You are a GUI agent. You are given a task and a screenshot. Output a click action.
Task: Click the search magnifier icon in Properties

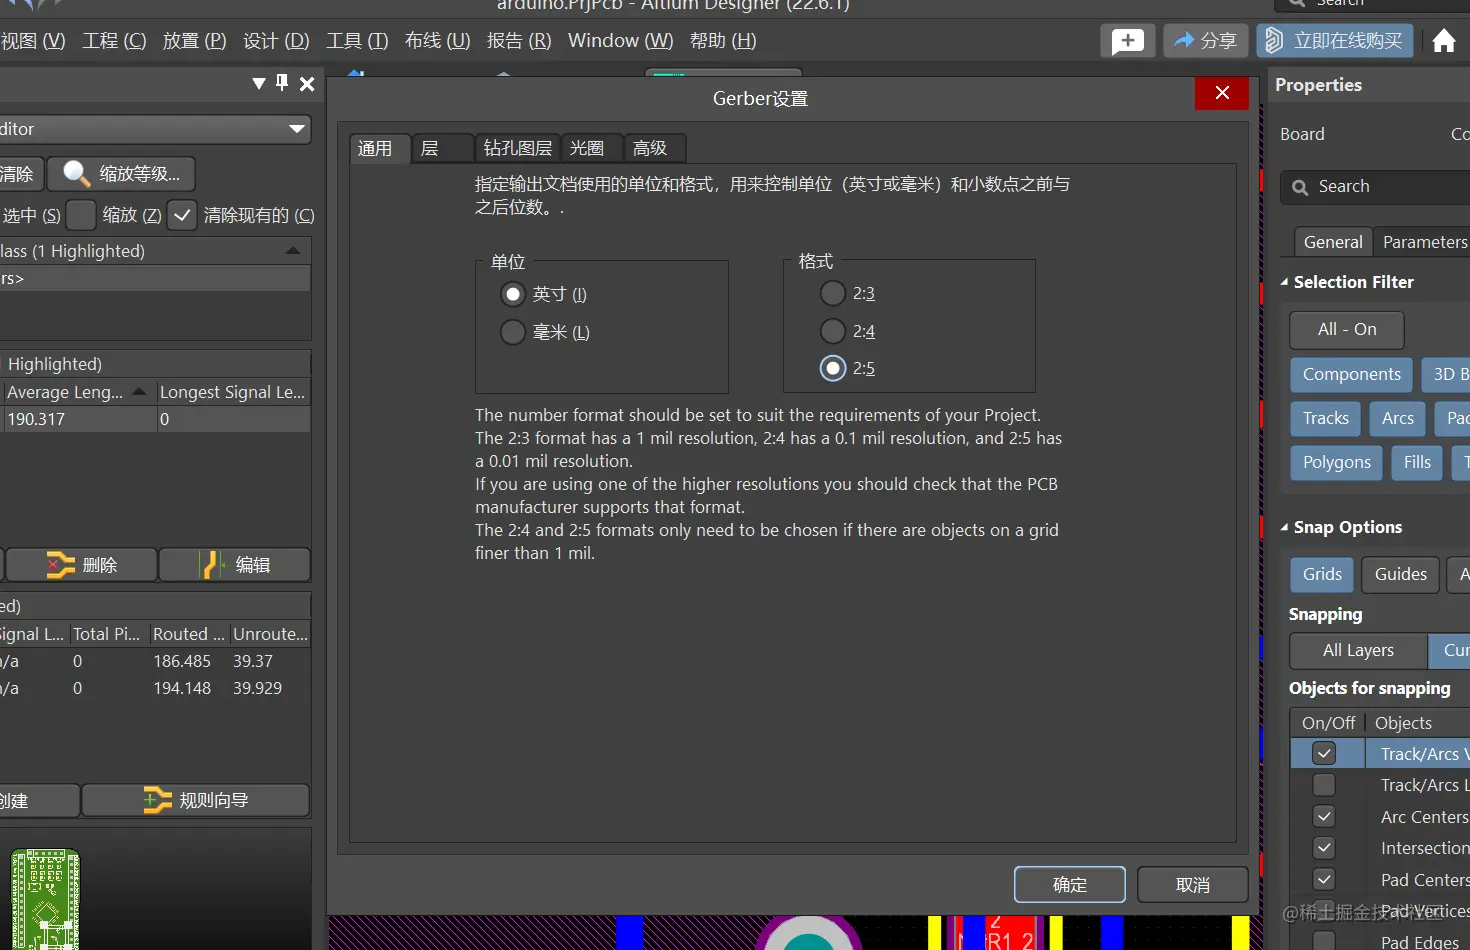pyautogui.click(x=1300, y=187)
